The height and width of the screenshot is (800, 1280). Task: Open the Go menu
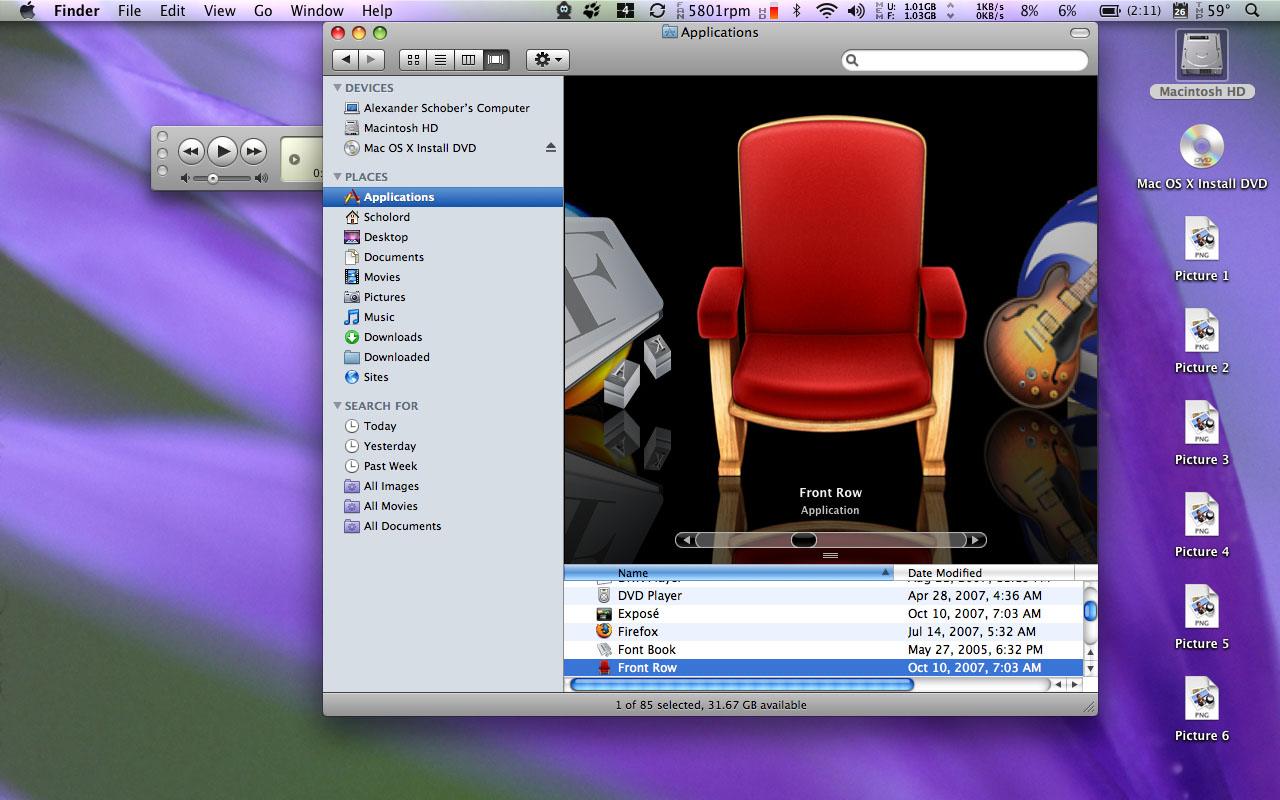tap(263, 11)
